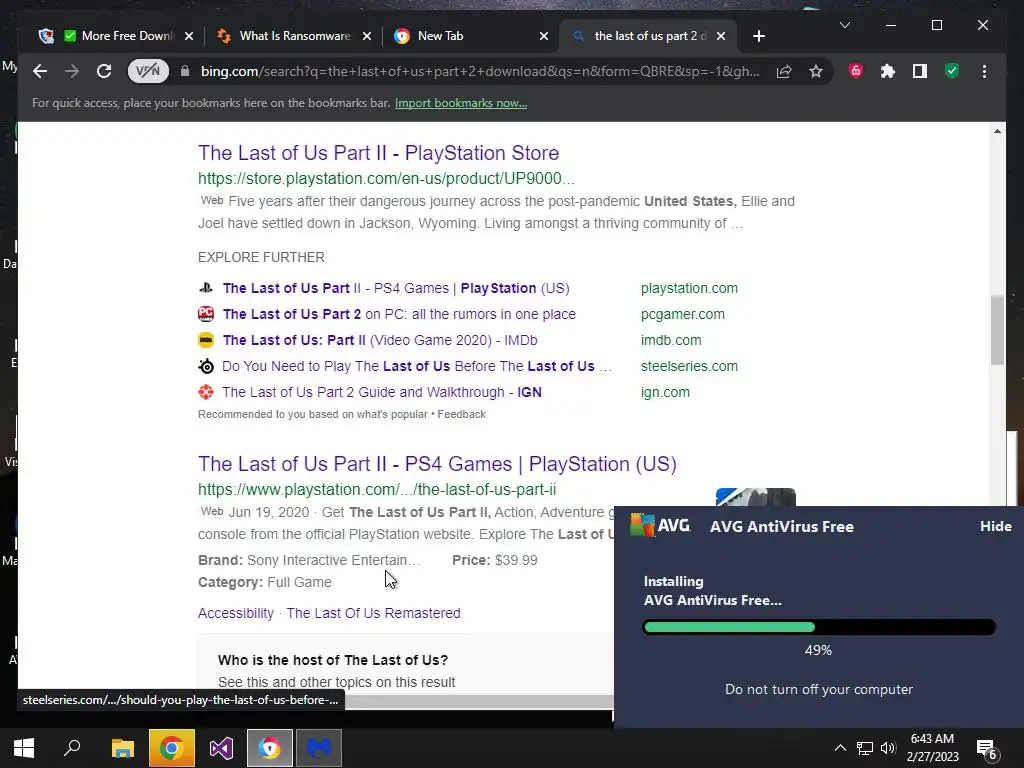Open taskbar search magnifier
This screenshot has height=768, width=1024.
point(72,748)
